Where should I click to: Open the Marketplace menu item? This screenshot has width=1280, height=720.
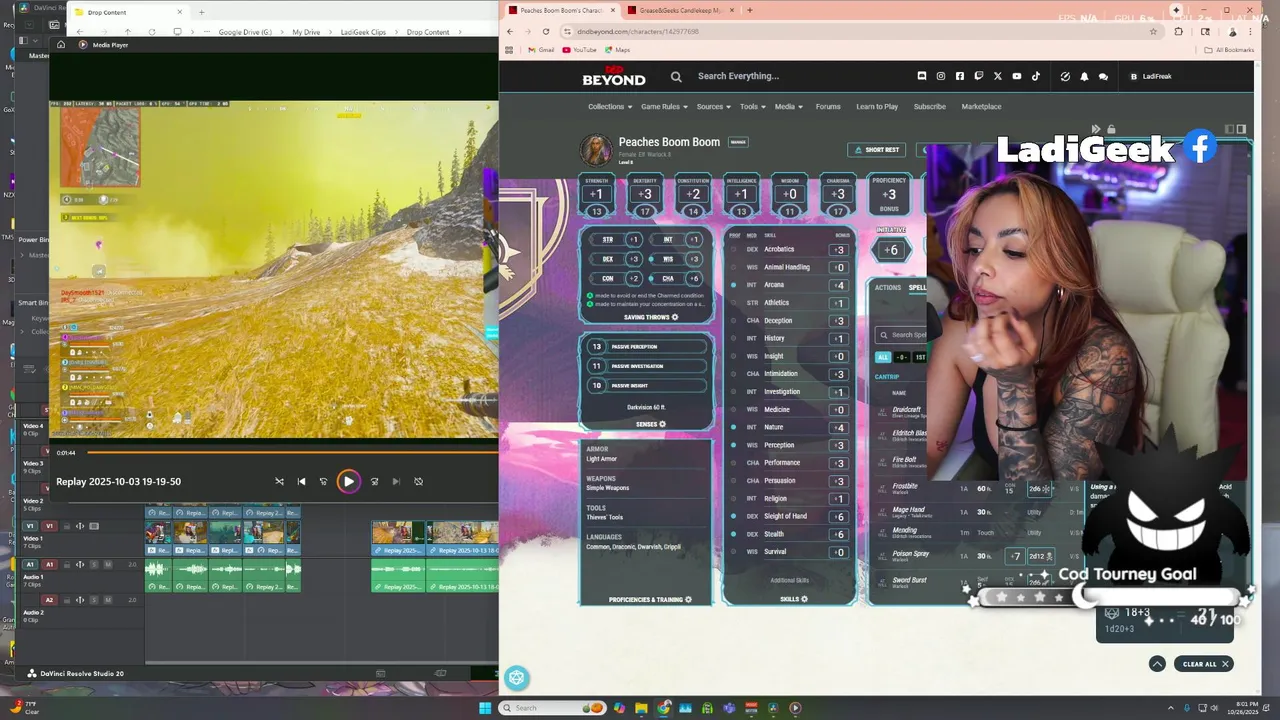981,106
